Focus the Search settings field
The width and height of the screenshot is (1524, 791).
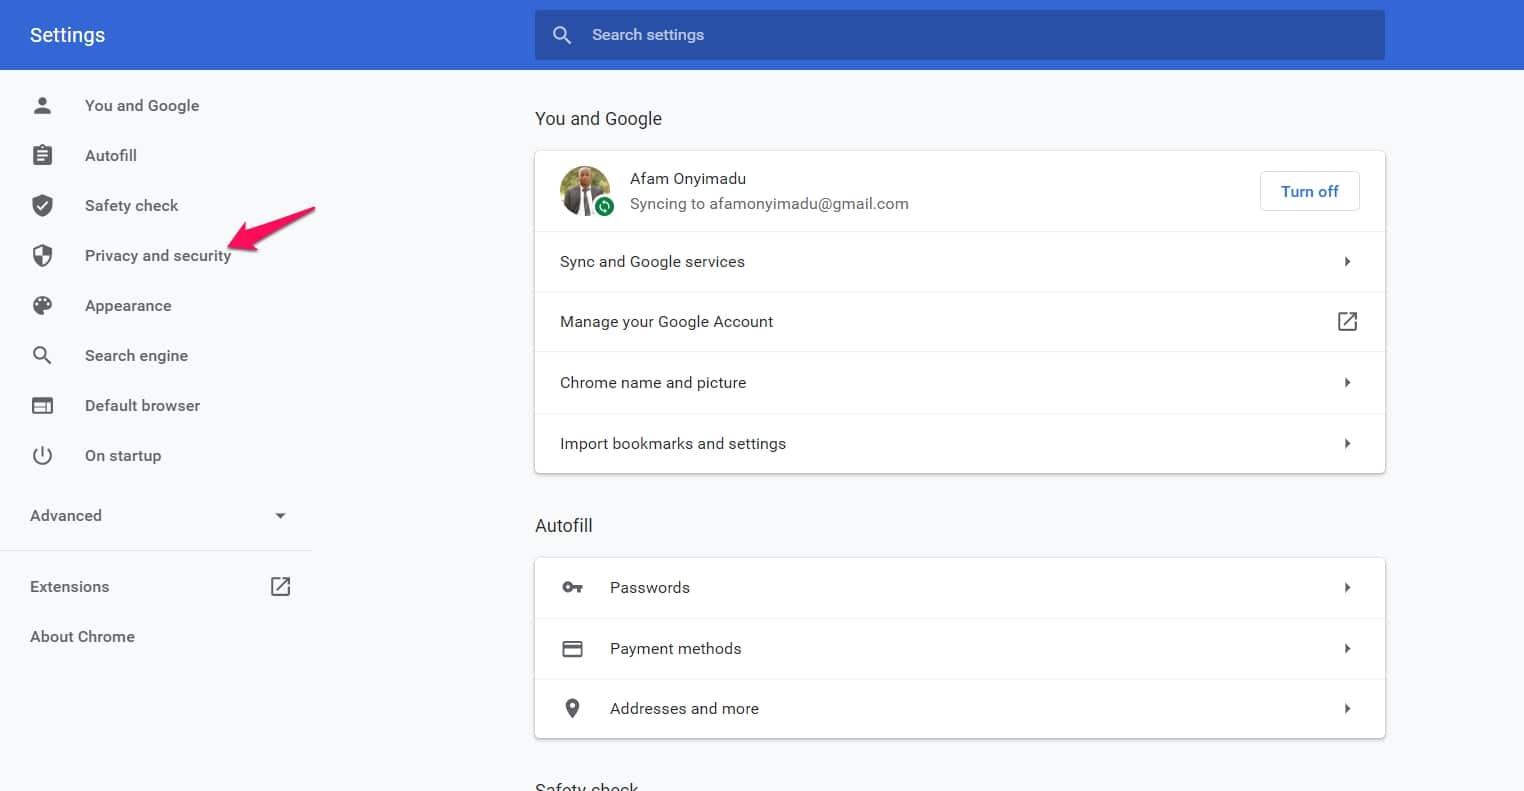[960, 35]
